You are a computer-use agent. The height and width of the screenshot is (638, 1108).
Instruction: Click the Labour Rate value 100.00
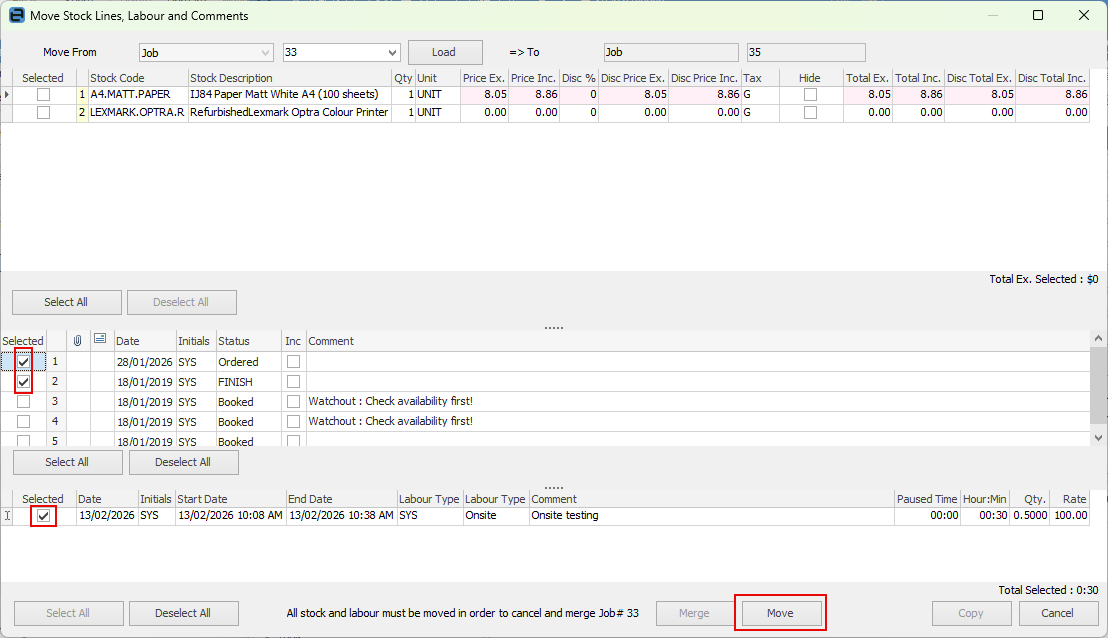1071,516
